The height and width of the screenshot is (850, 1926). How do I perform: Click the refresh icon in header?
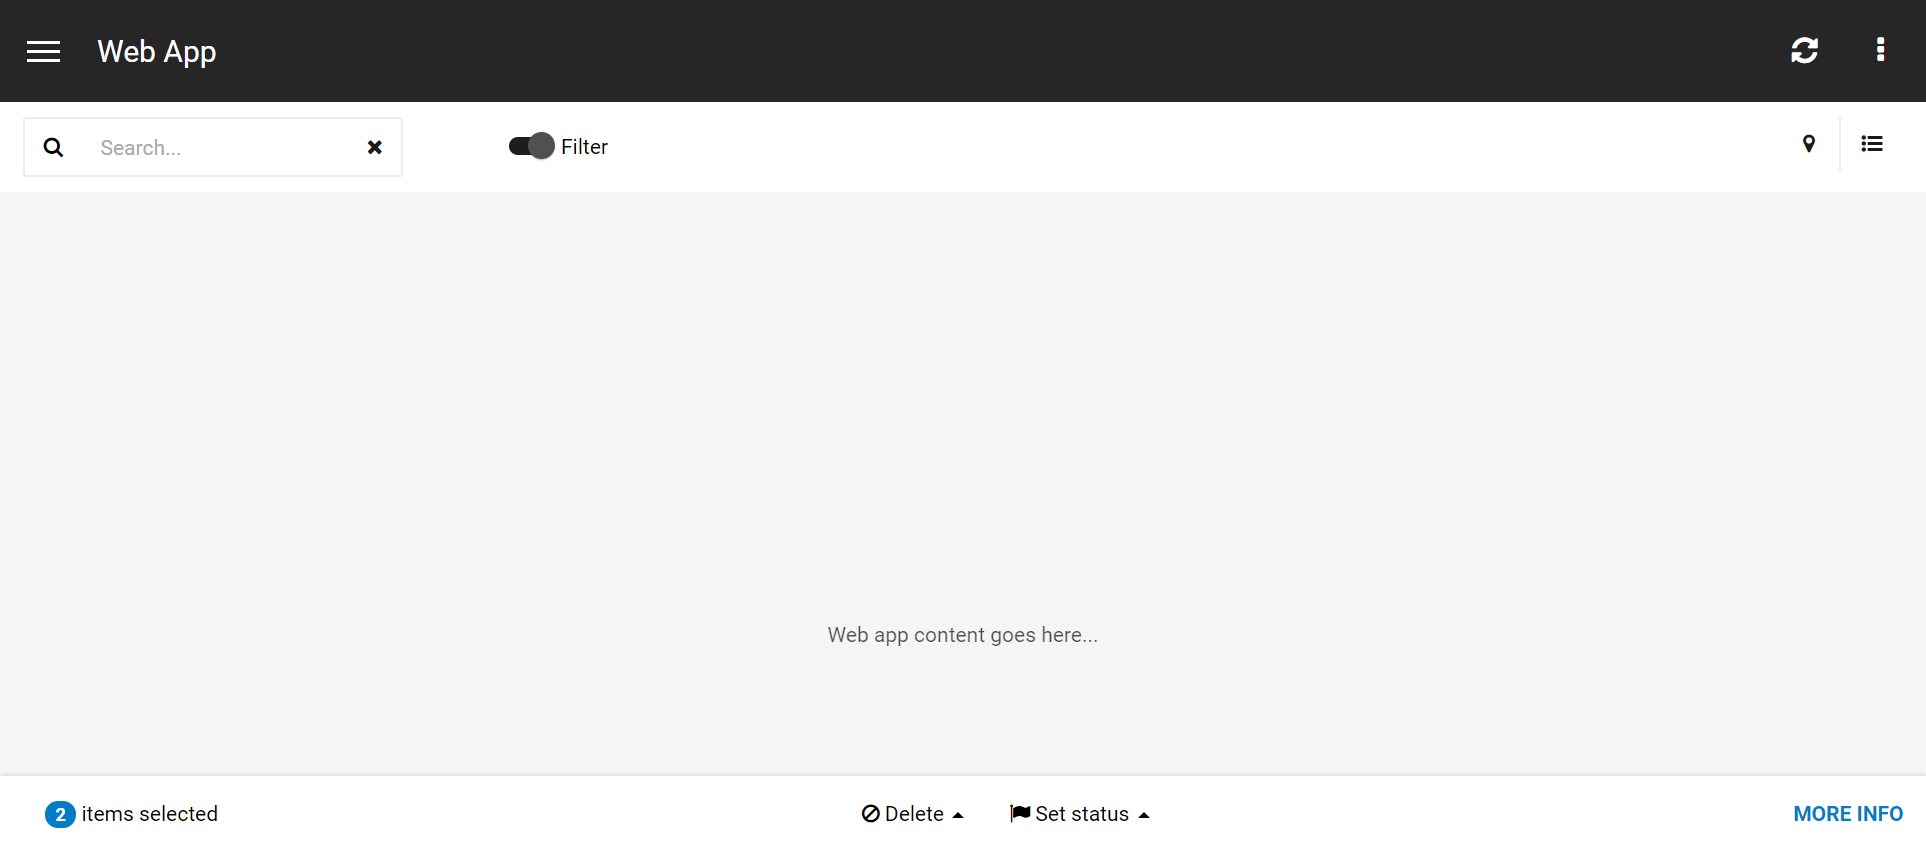pos(1804,50)
